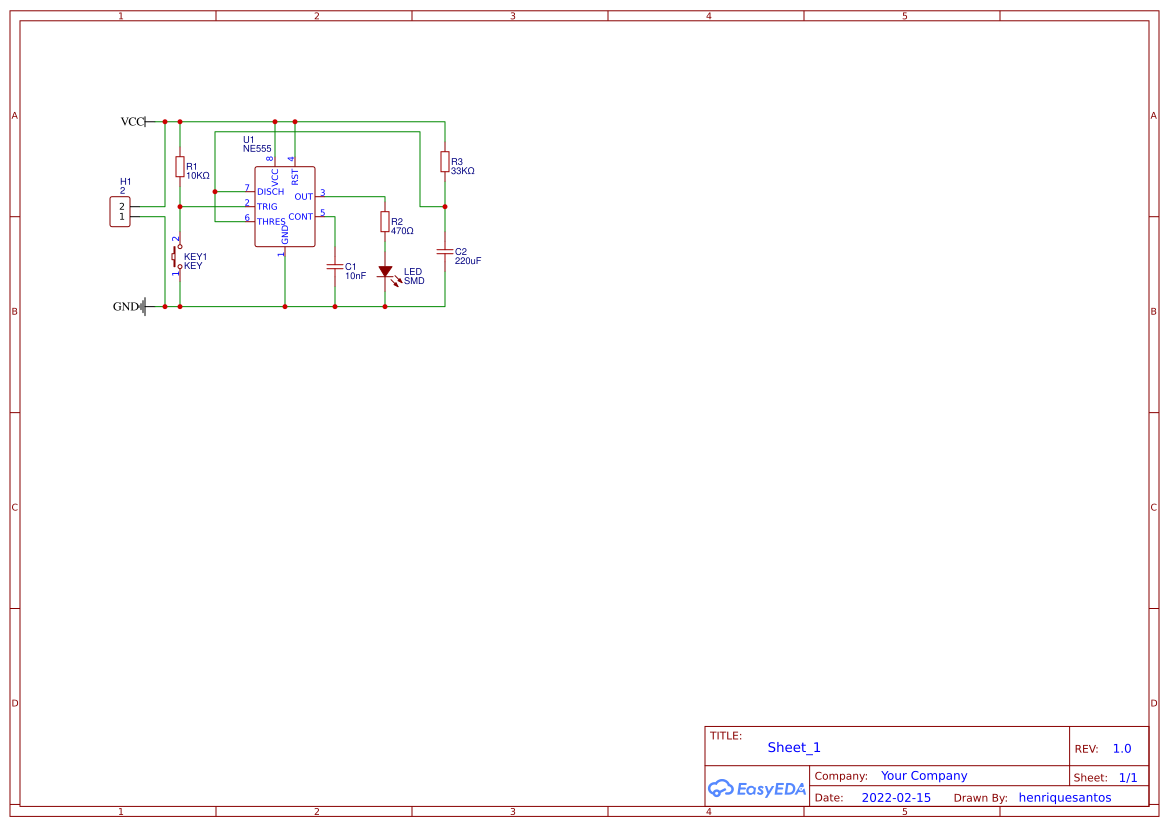Click the SMD LED symbol

387,272
